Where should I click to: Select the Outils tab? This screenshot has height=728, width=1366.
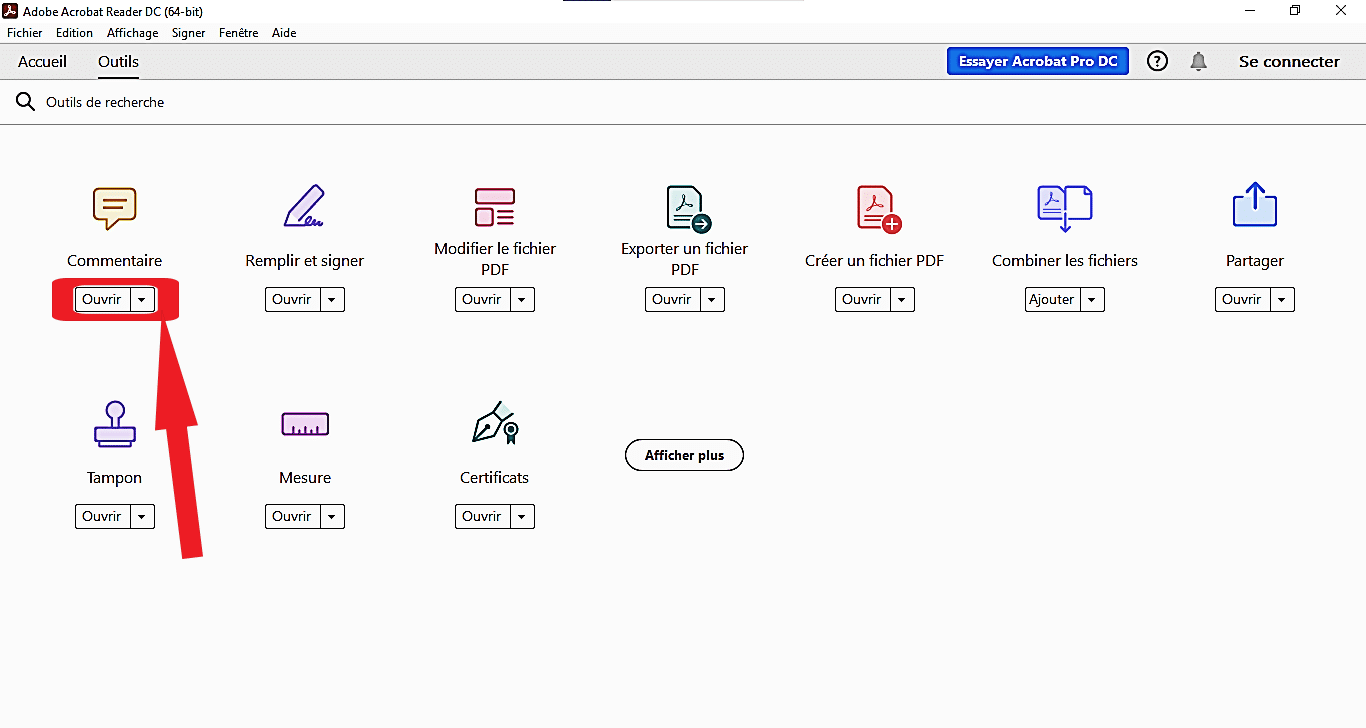tap(118, 62)
